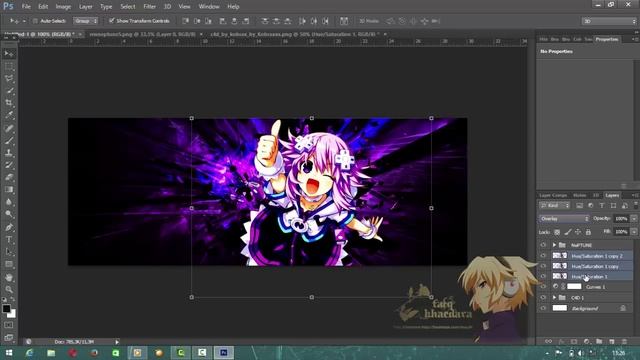Toggle Background layer visibility eye
Screen dimensions: 640x360
click(x=543, y=308)
